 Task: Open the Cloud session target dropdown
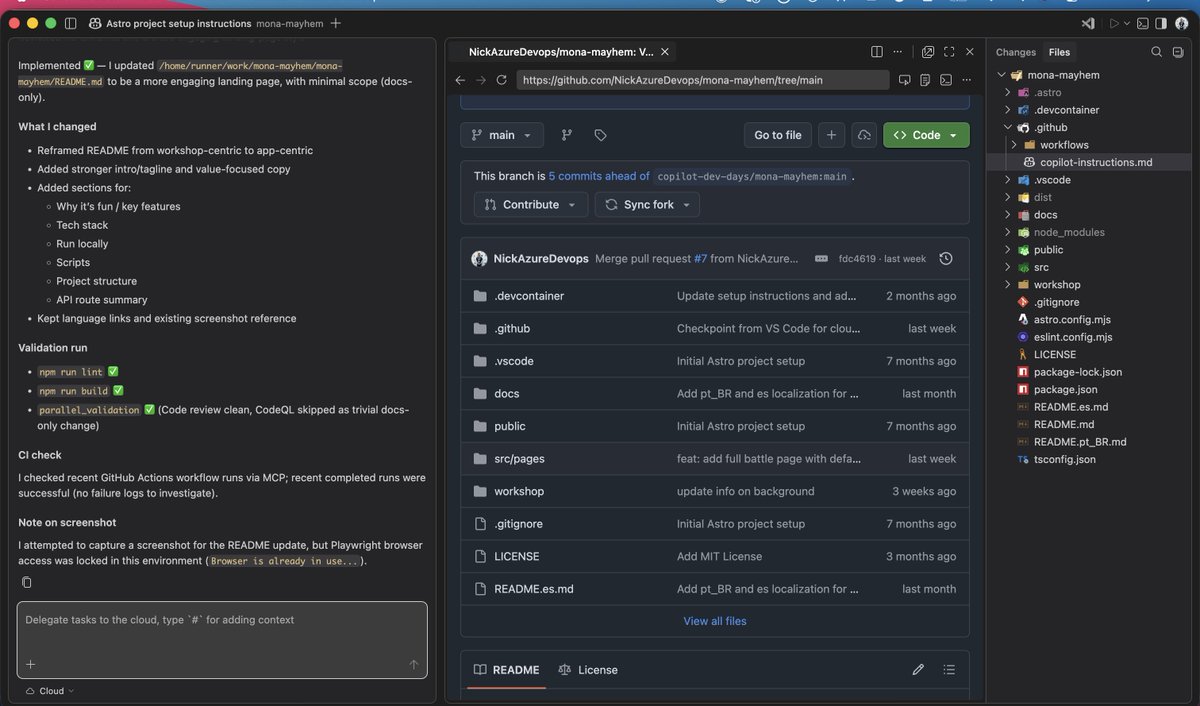tap(49, 691)
